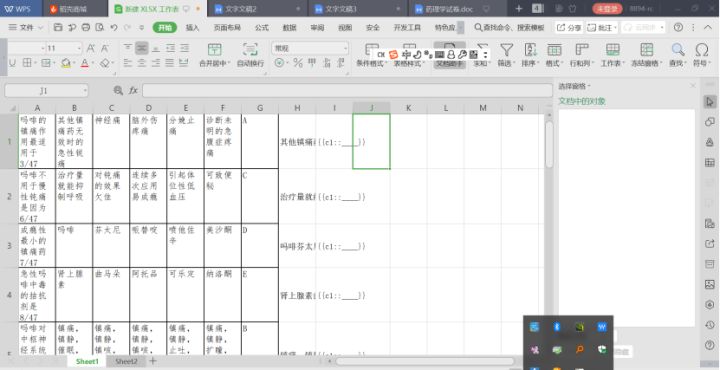720x370 pixels.
Task: Switch to the 文字文稿2 document tab
Action: [257, 9]
